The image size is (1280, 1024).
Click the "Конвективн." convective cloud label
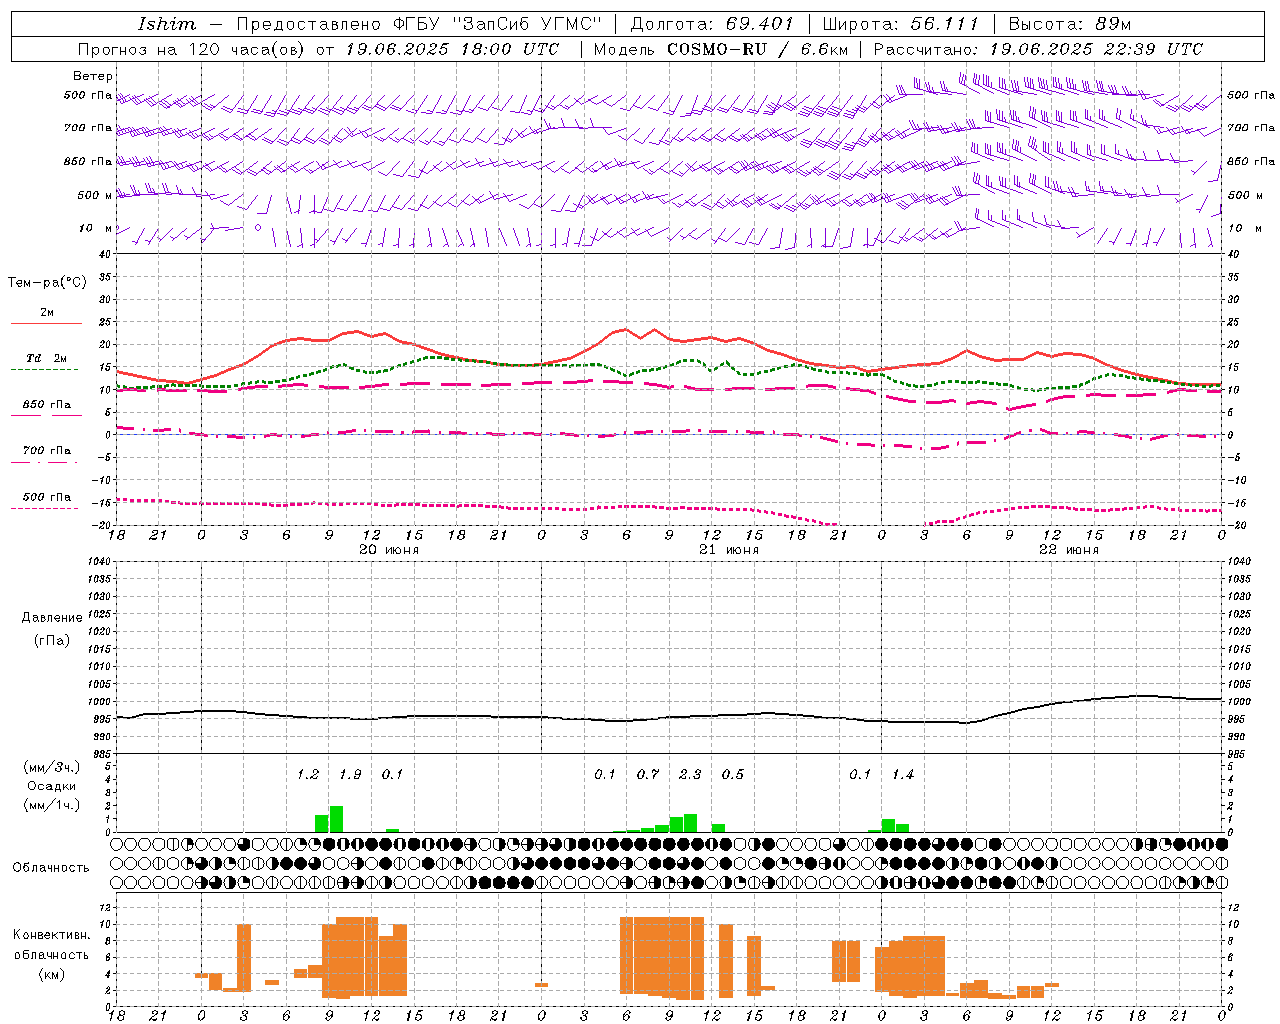tap(52, 935)
